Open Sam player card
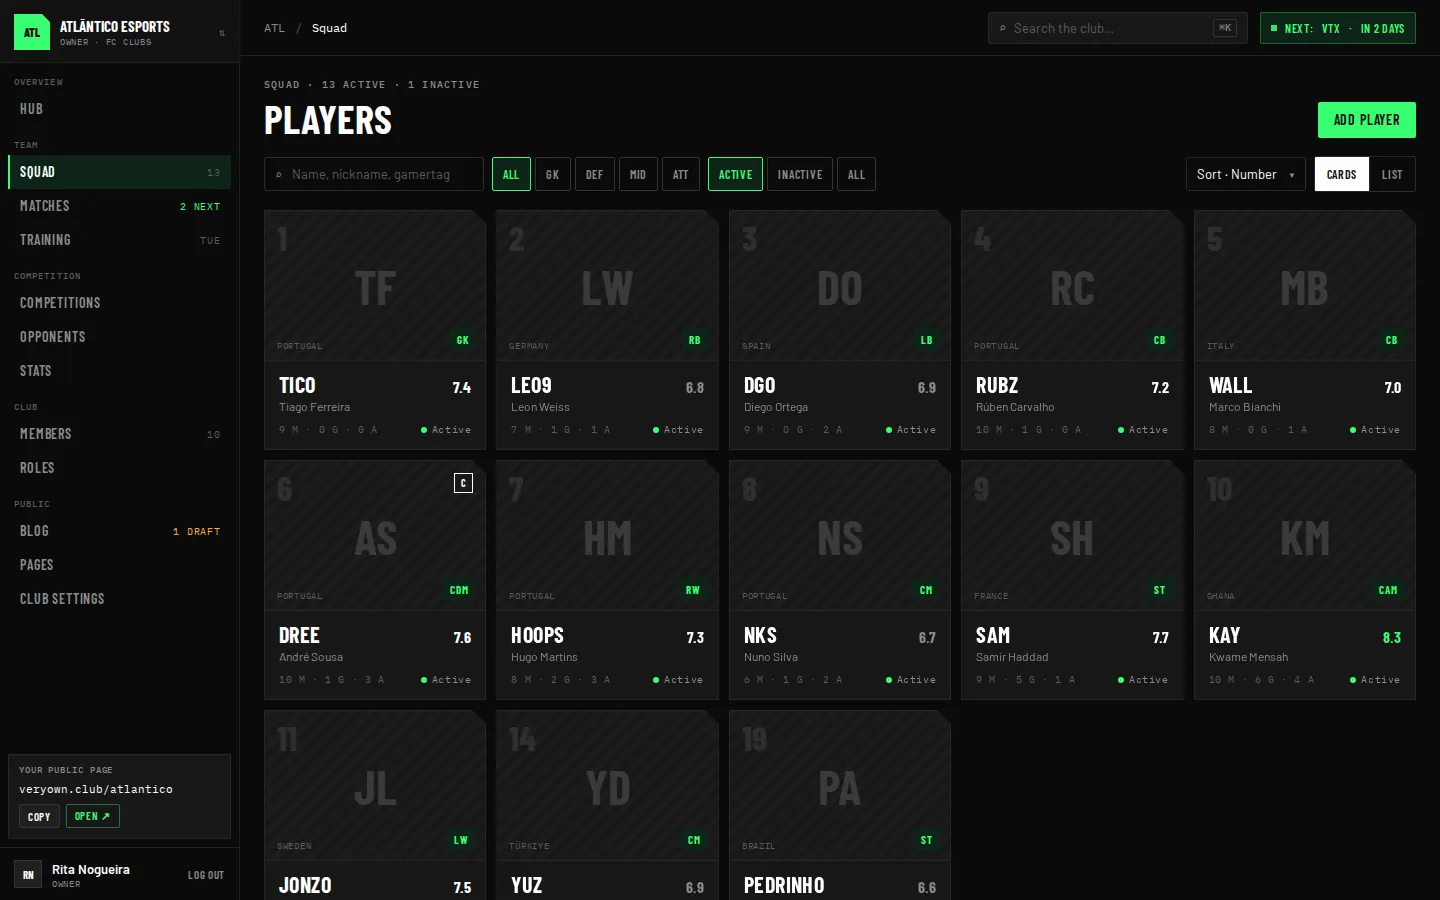The height and width of the screenshot is (900, 1440). [x=1072, y=580]
